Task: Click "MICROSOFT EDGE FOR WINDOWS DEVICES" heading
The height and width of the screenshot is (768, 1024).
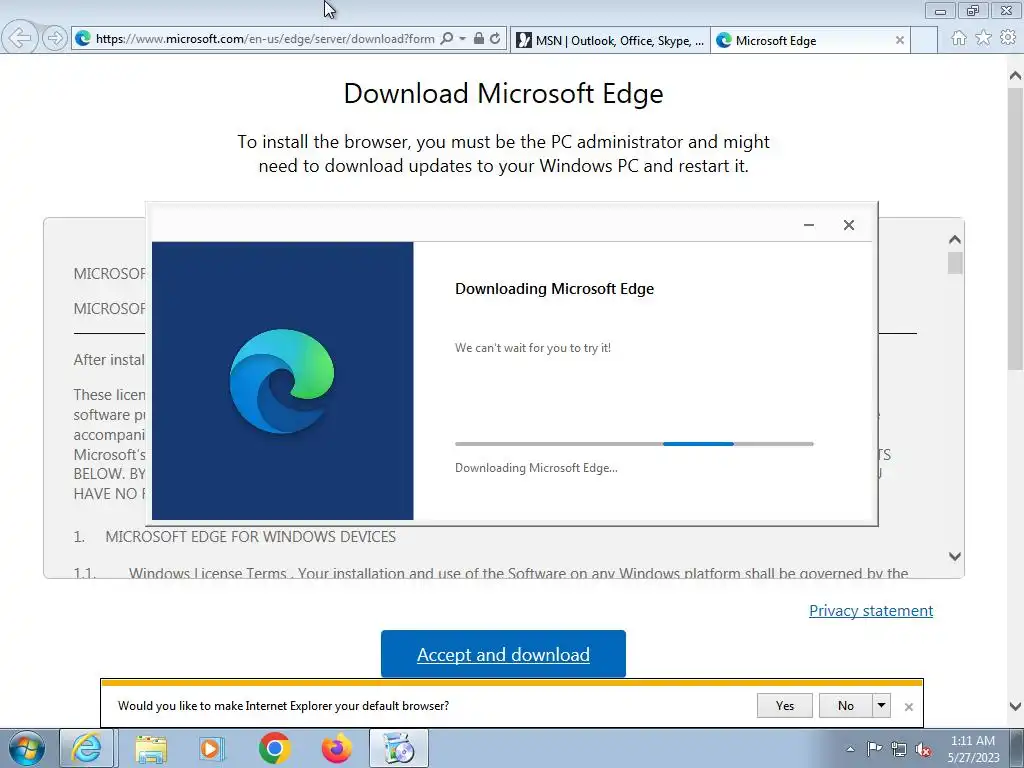Action: pyautogui.click(x=251, y=537)
